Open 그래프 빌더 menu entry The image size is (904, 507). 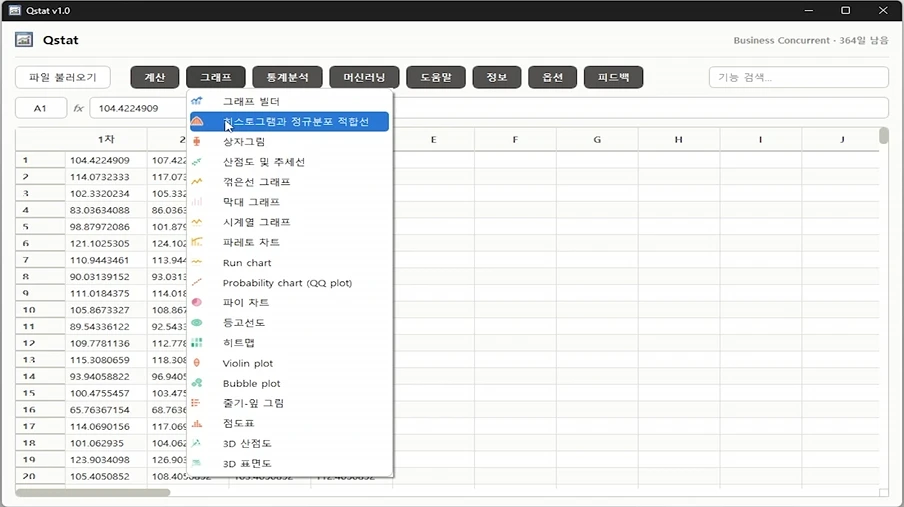tap(289, 101)
